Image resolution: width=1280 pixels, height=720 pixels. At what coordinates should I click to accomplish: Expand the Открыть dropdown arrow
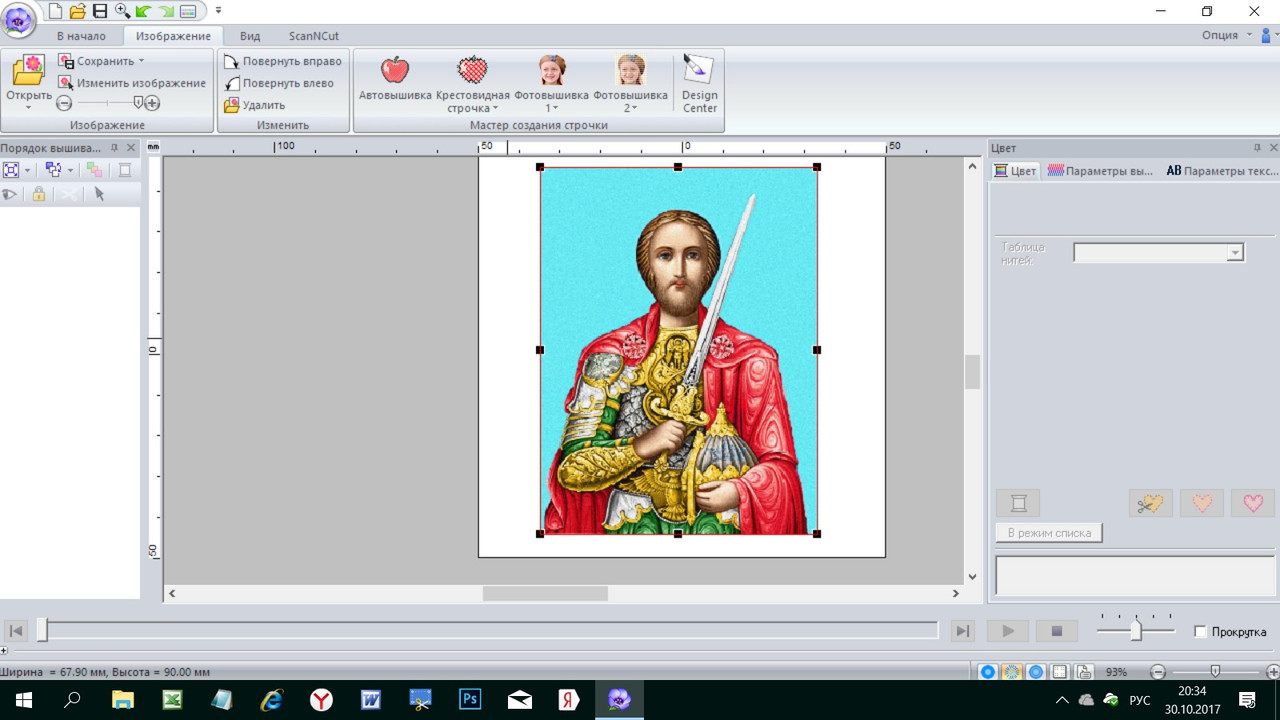click(28, 107)
